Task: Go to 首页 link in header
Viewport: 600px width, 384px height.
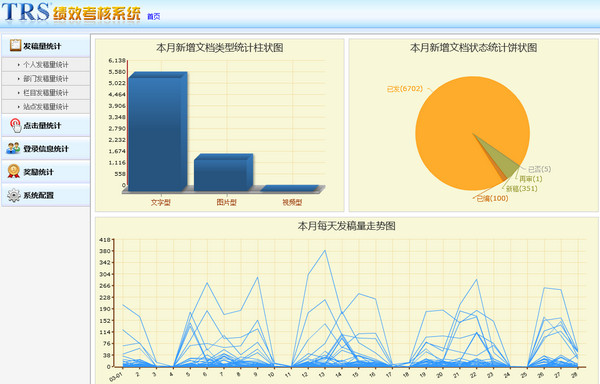Action: click(153, 16)
